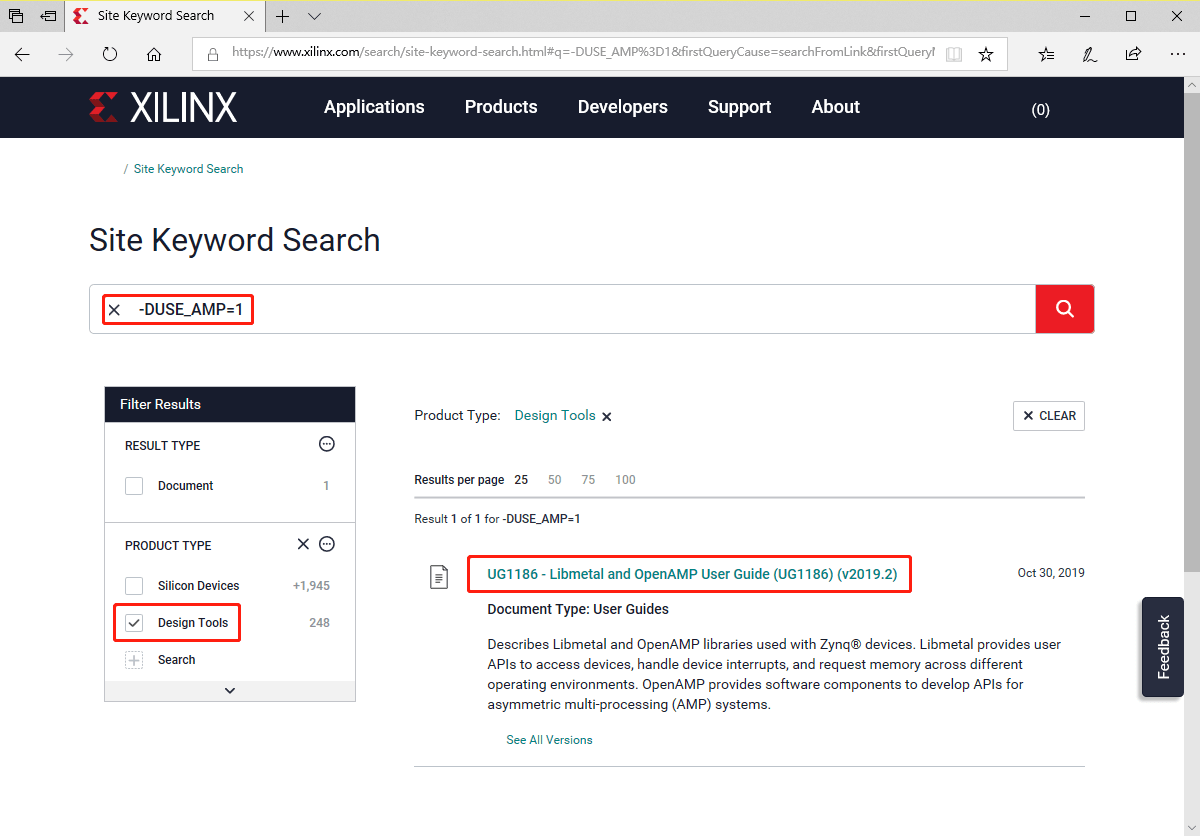This screenshot has height=836, width=1200.
Task: Clear the search query with X icon
Action: (115, 310)
